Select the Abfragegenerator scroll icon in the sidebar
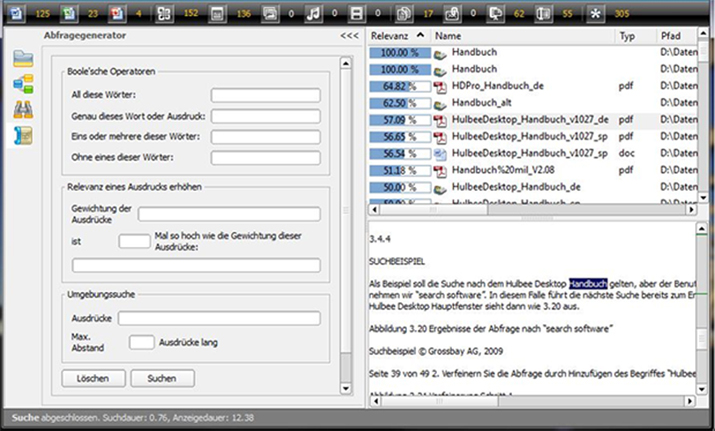This screenshot has width=715, height=431. pos(23,137)
